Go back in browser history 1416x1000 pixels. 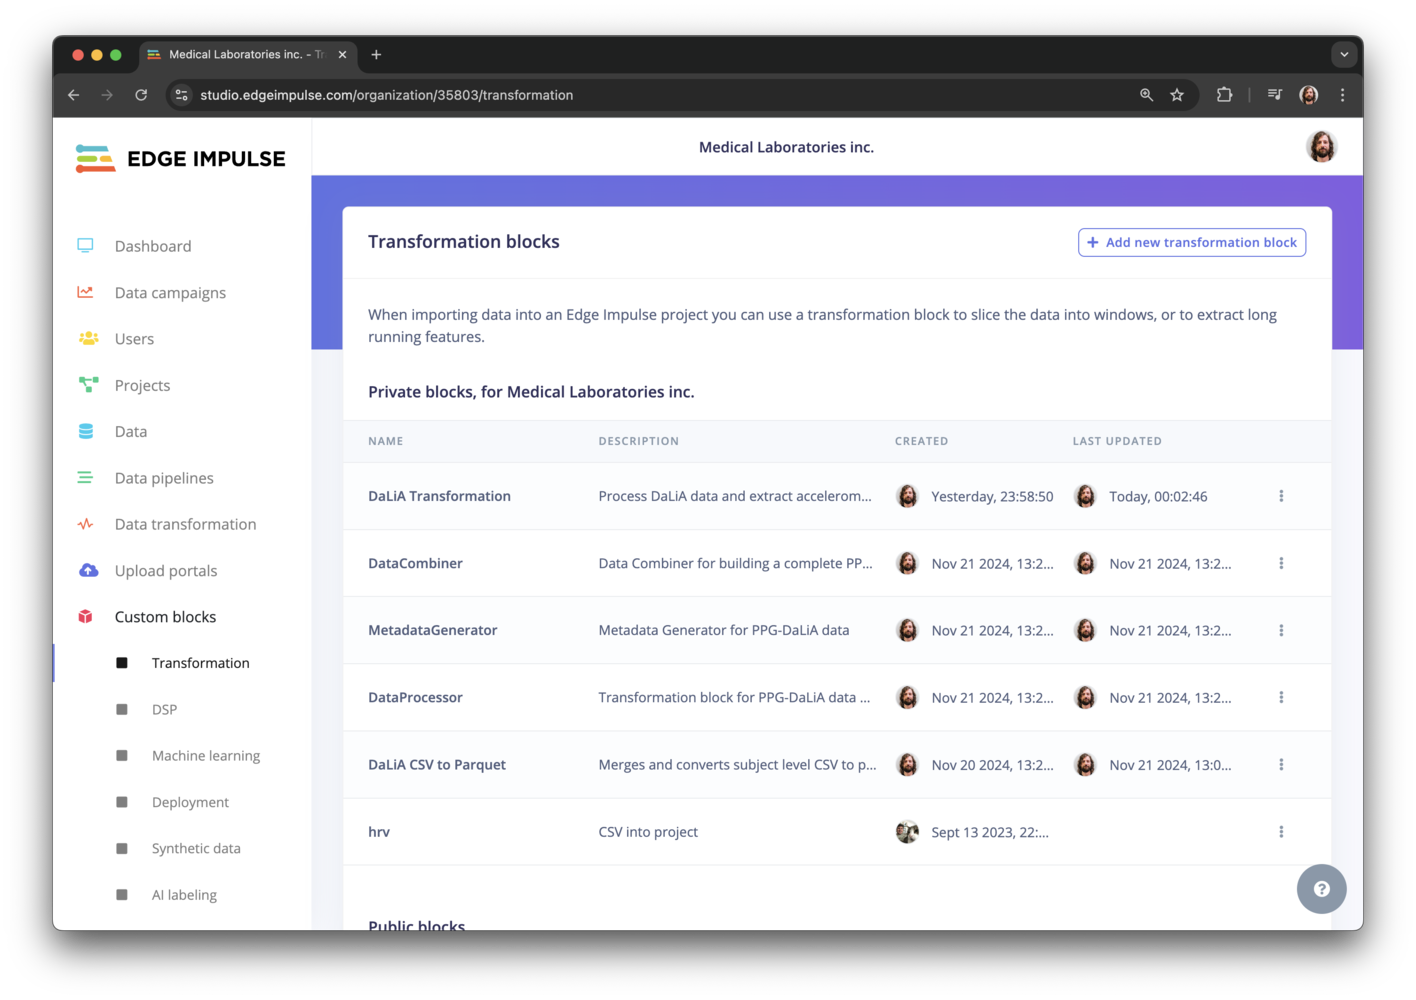(x=74, y=95)
